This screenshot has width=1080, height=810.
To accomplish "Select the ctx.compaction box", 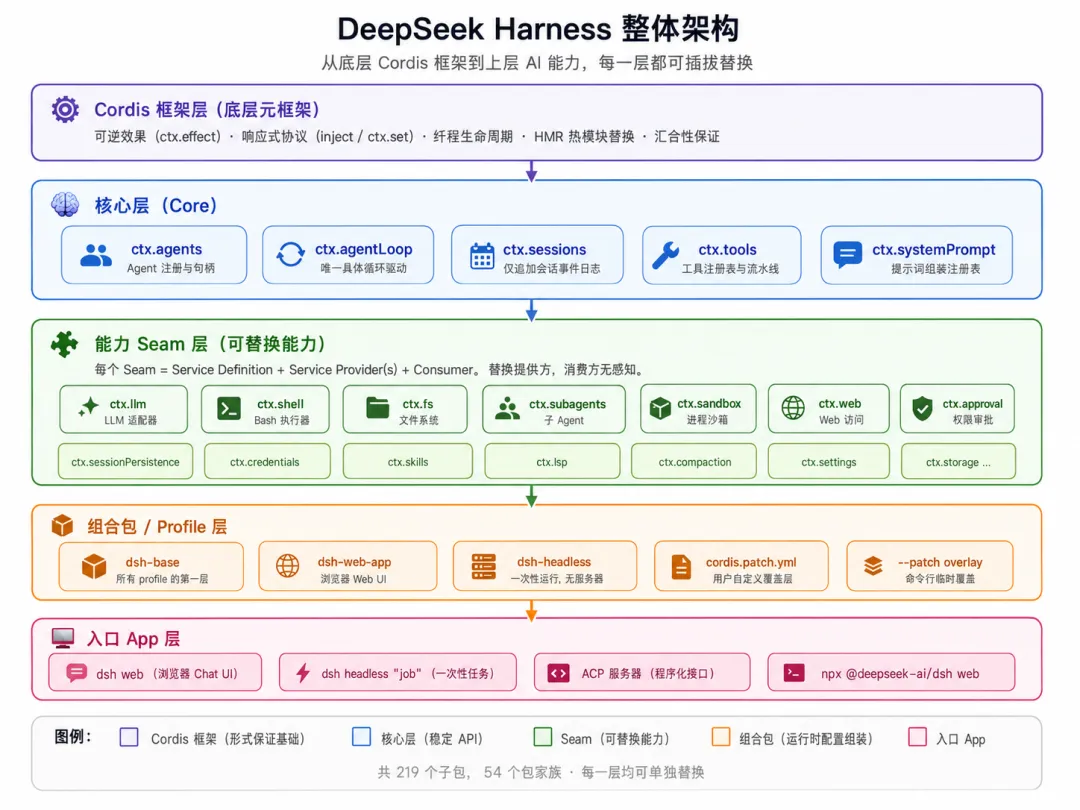I will 694,461.
